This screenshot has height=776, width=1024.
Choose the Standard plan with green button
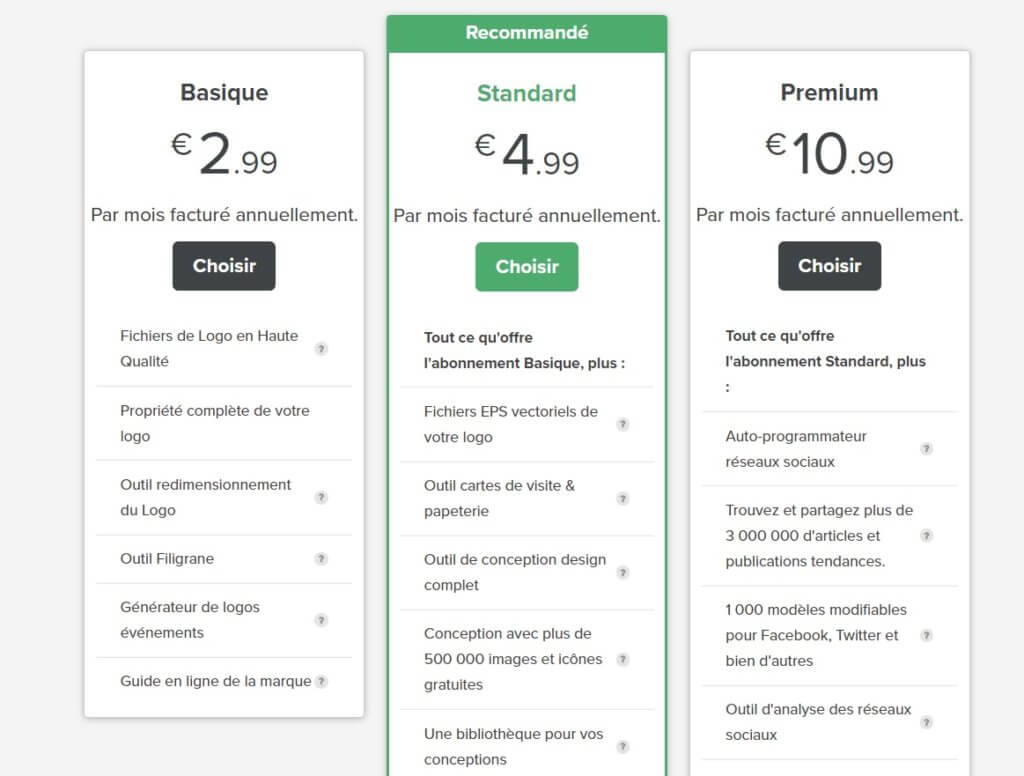tap(526, 267)
